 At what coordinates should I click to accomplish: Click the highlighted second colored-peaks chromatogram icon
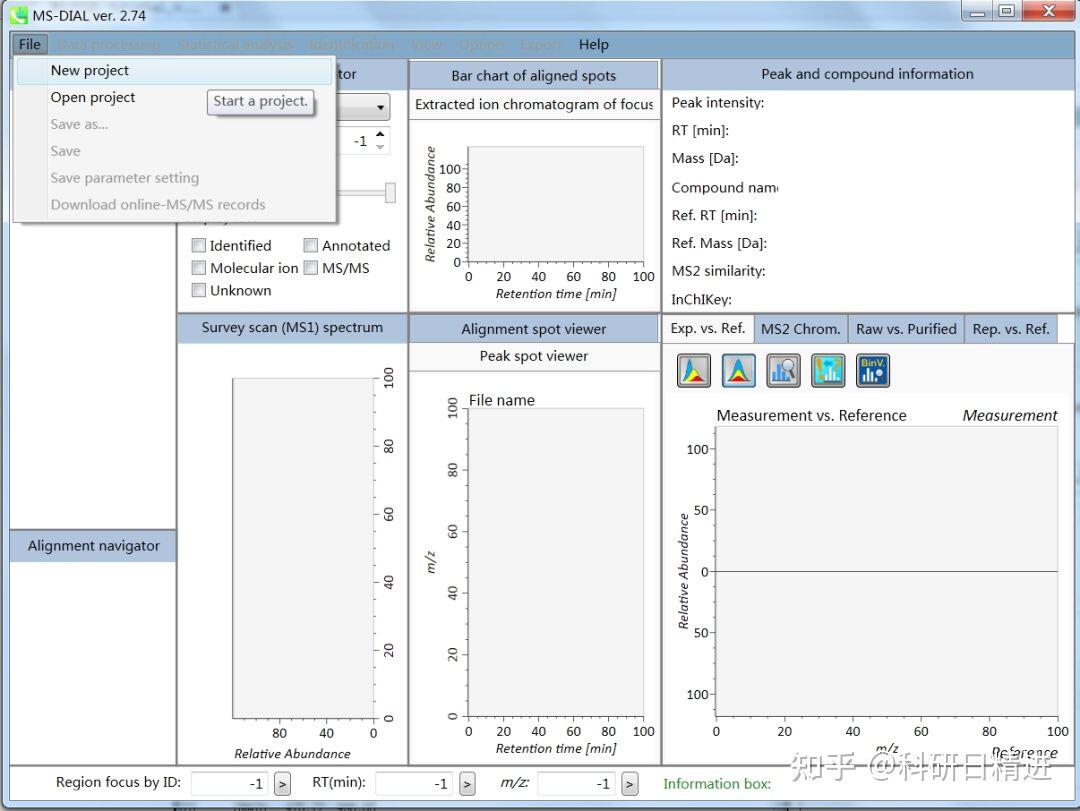tap(738, 371)
